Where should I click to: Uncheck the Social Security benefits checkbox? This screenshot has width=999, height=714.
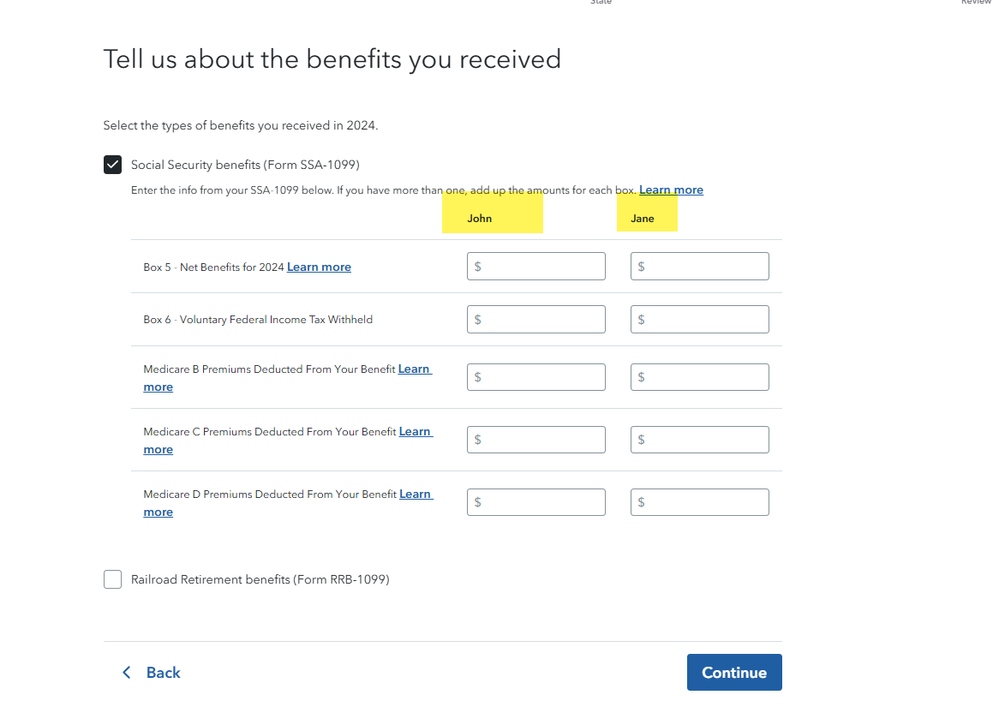[113, 165]
